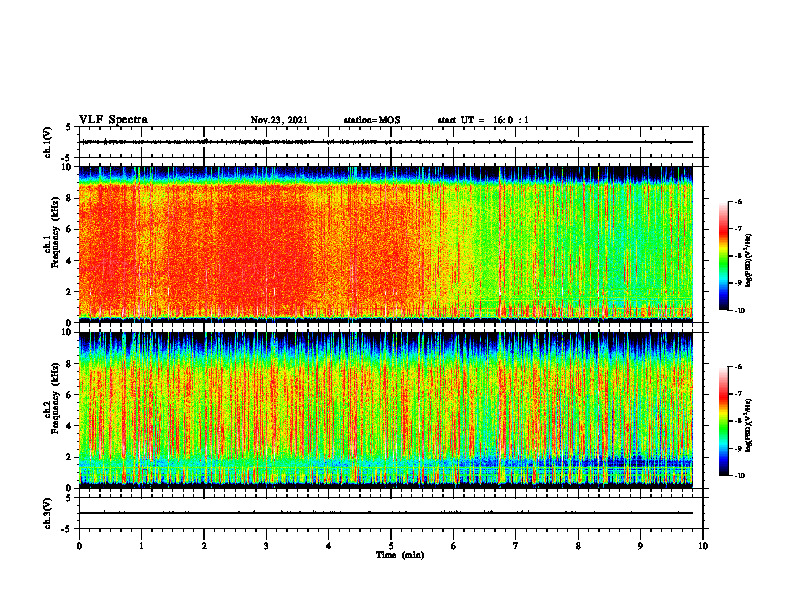Click the "2" frequency tick of ch.1 spectrogram
792x612 pixels.
tap(70, 292)
